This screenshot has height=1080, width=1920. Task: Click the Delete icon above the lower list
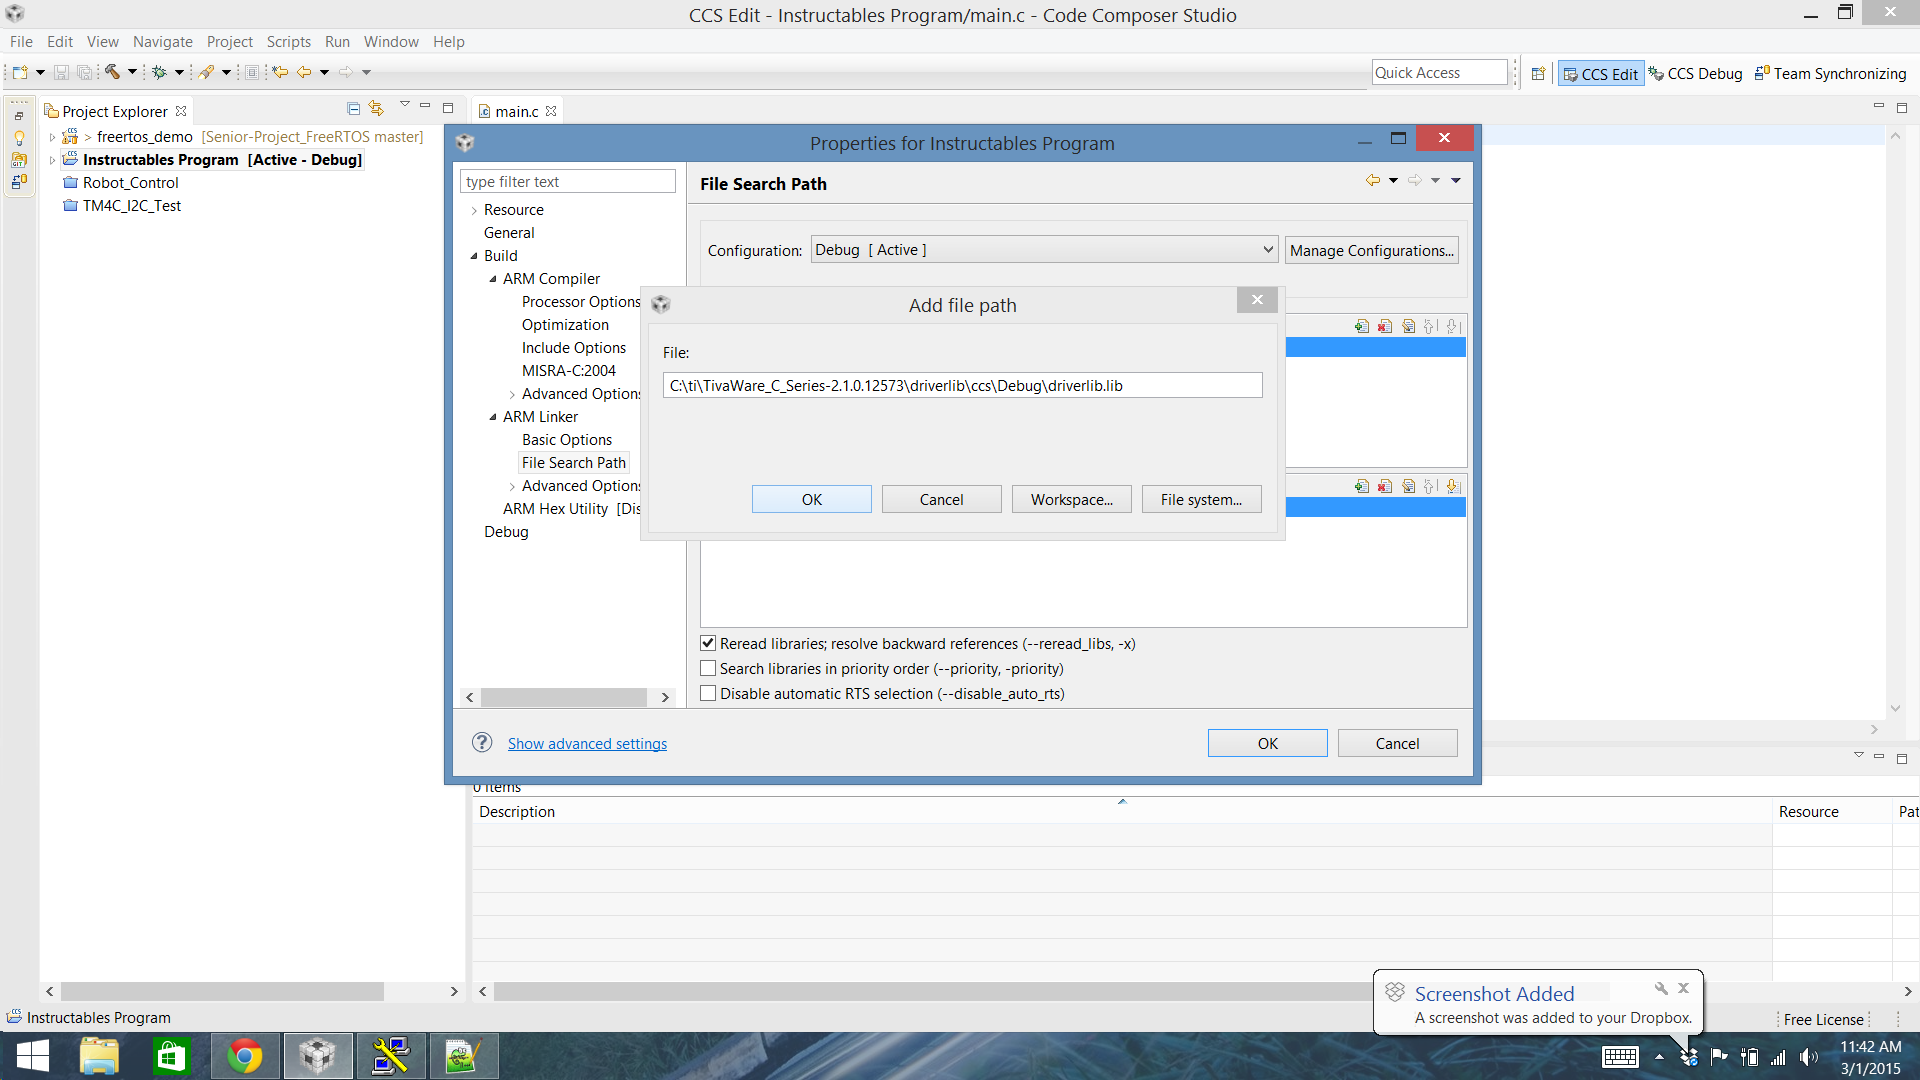tap(1385, 486)
